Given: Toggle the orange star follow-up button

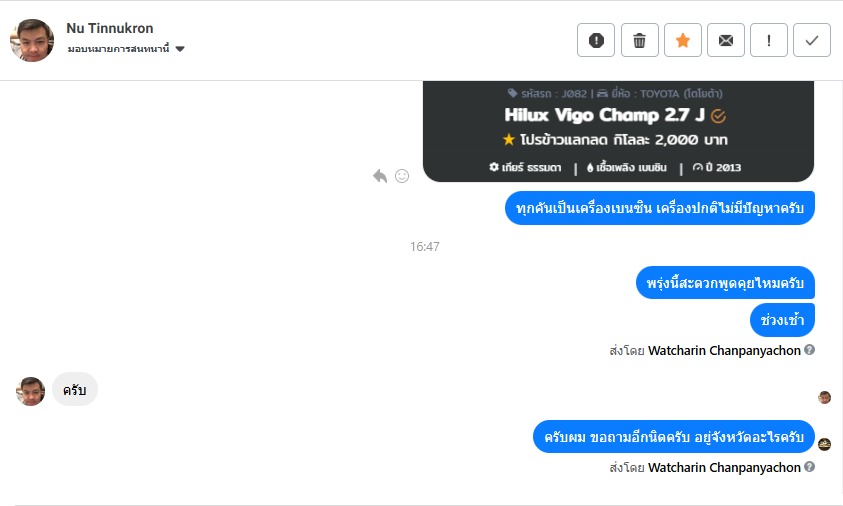Looking at the screenshot, I should coord(683,40).
